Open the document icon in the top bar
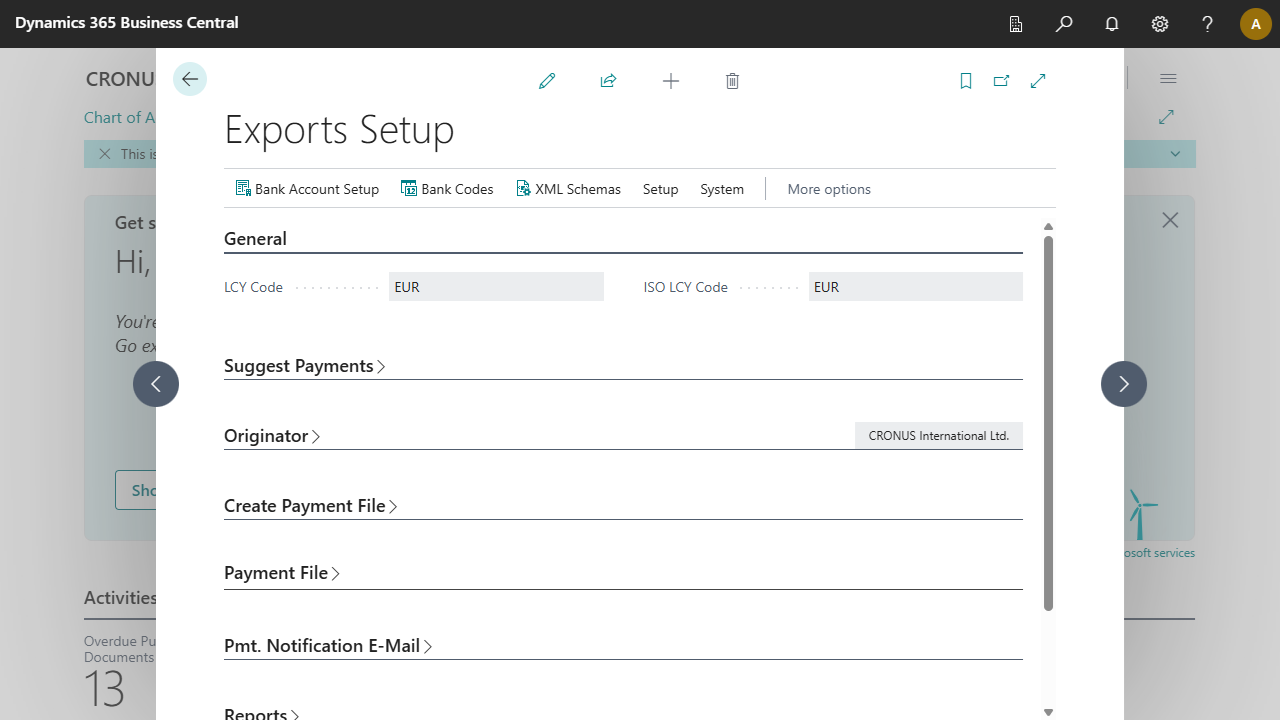Viewport: 1280px width, 720px height. [1016, 24]
